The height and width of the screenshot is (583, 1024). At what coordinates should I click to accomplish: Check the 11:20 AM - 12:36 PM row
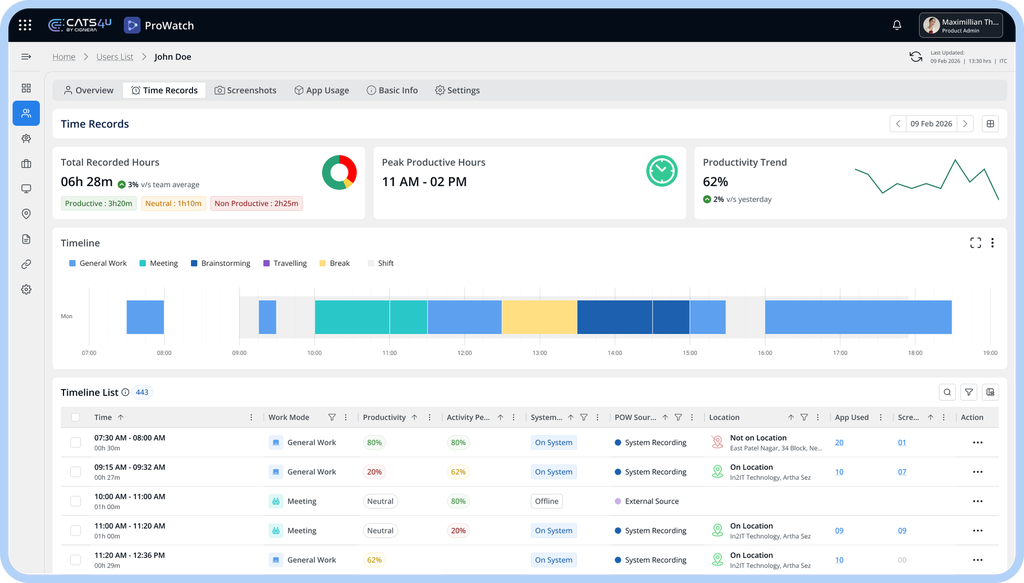(75, 560)
